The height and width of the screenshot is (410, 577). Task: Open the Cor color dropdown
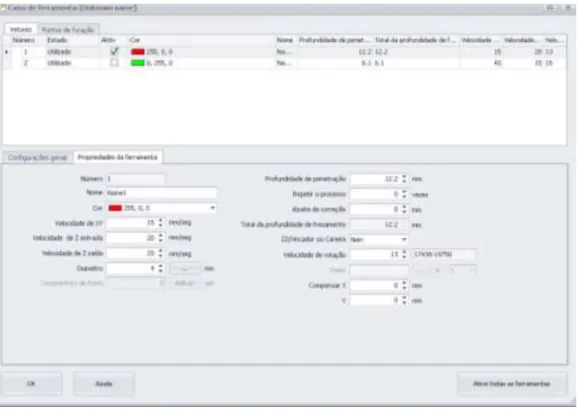click(212, 208)
